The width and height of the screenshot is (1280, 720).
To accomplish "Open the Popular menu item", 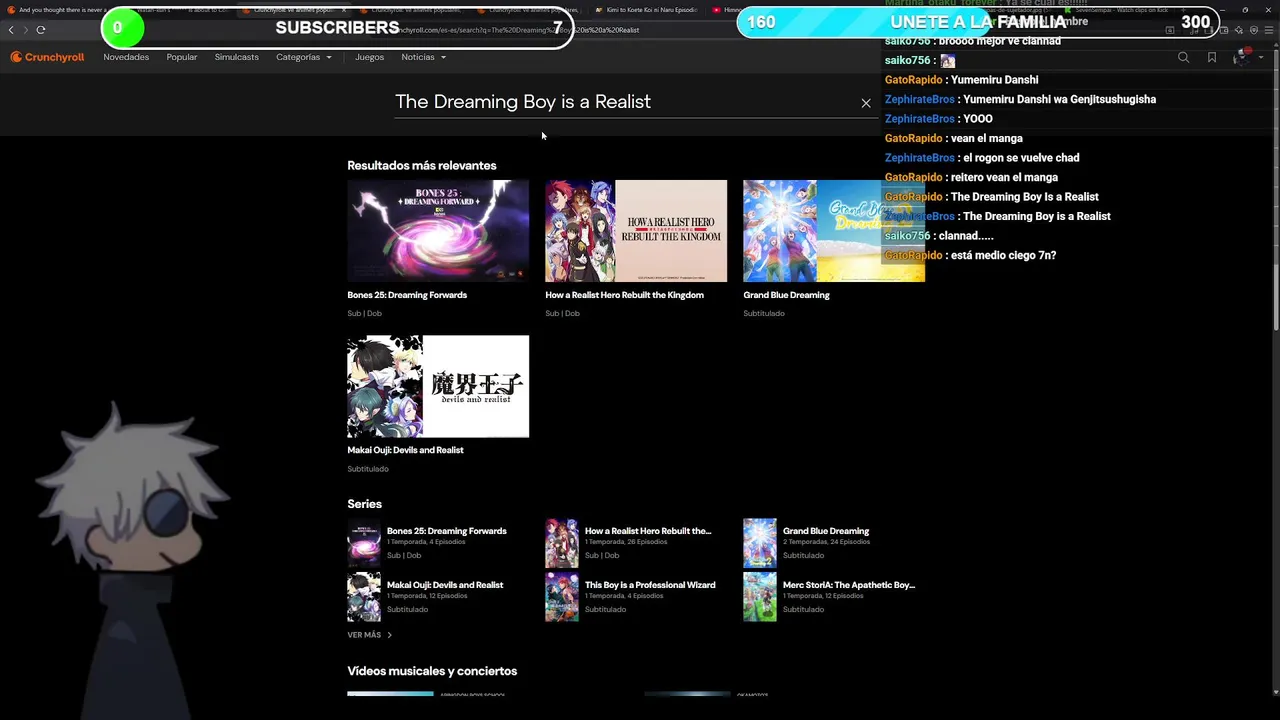I will [x=182, y=57].
